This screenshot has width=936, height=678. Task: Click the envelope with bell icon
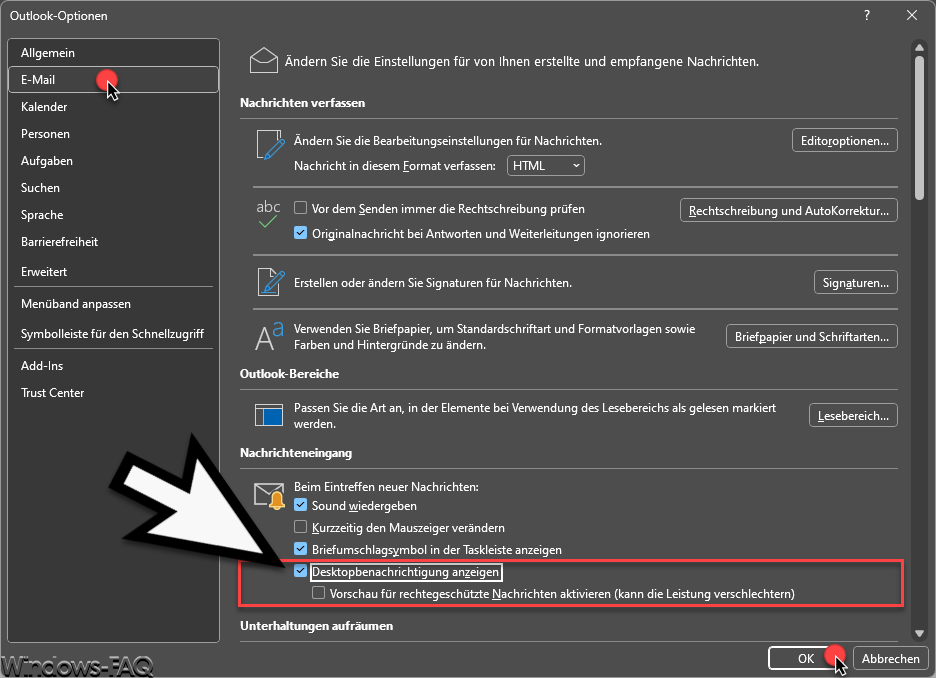click(x=269, y=496)
